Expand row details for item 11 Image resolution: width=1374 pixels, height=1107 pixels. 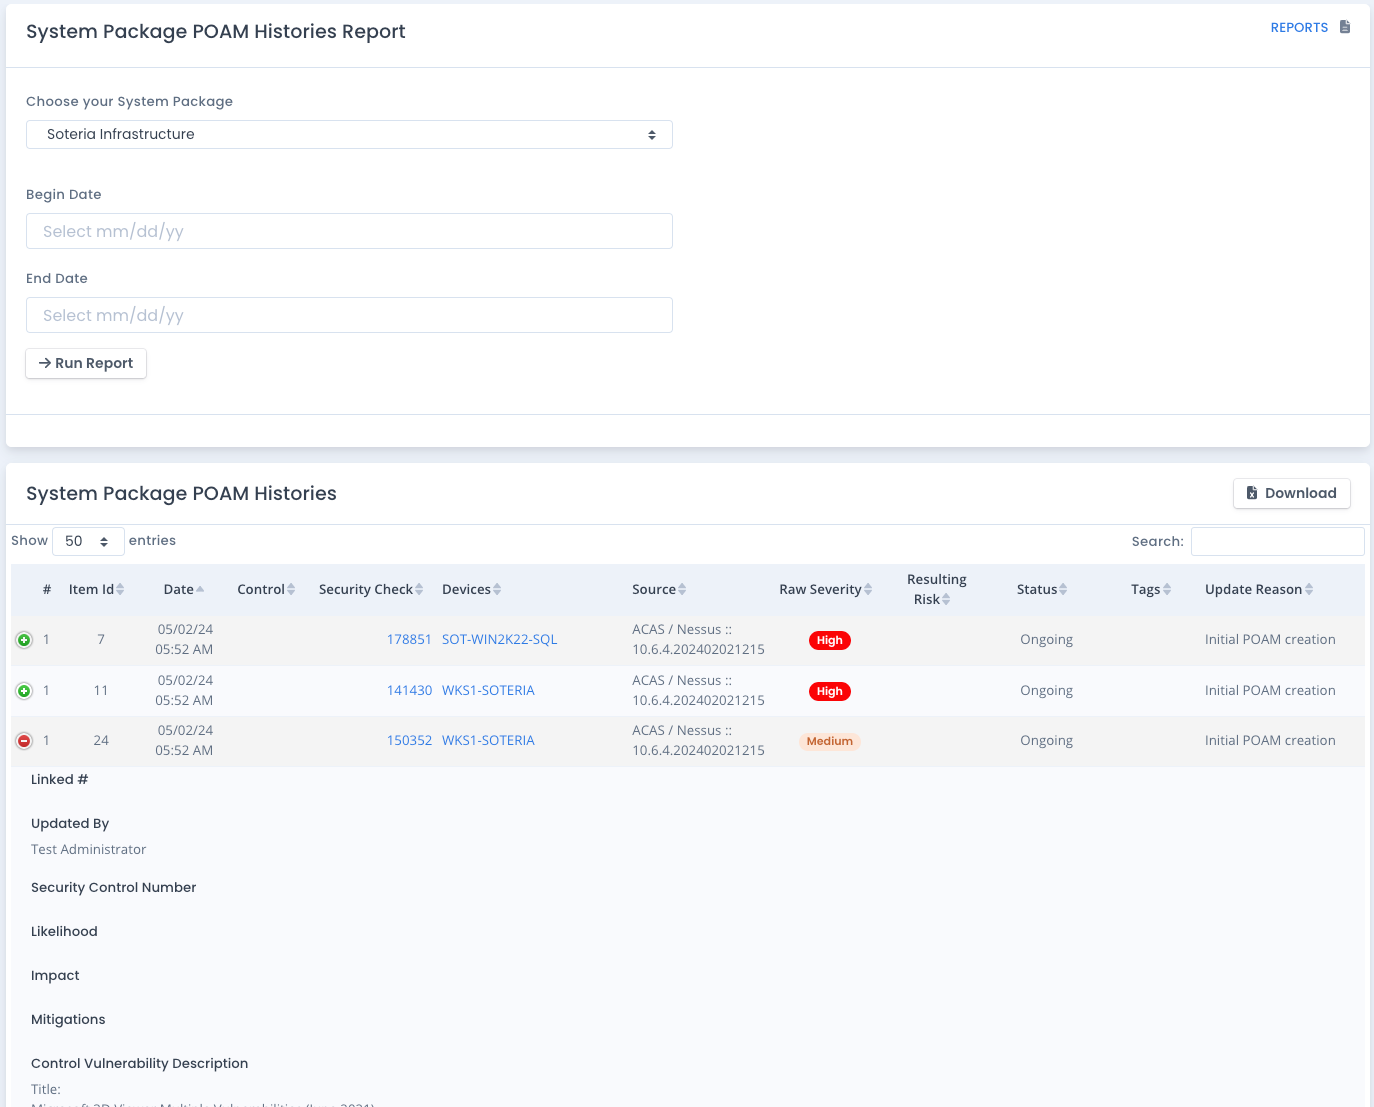[x=24, y=691]
